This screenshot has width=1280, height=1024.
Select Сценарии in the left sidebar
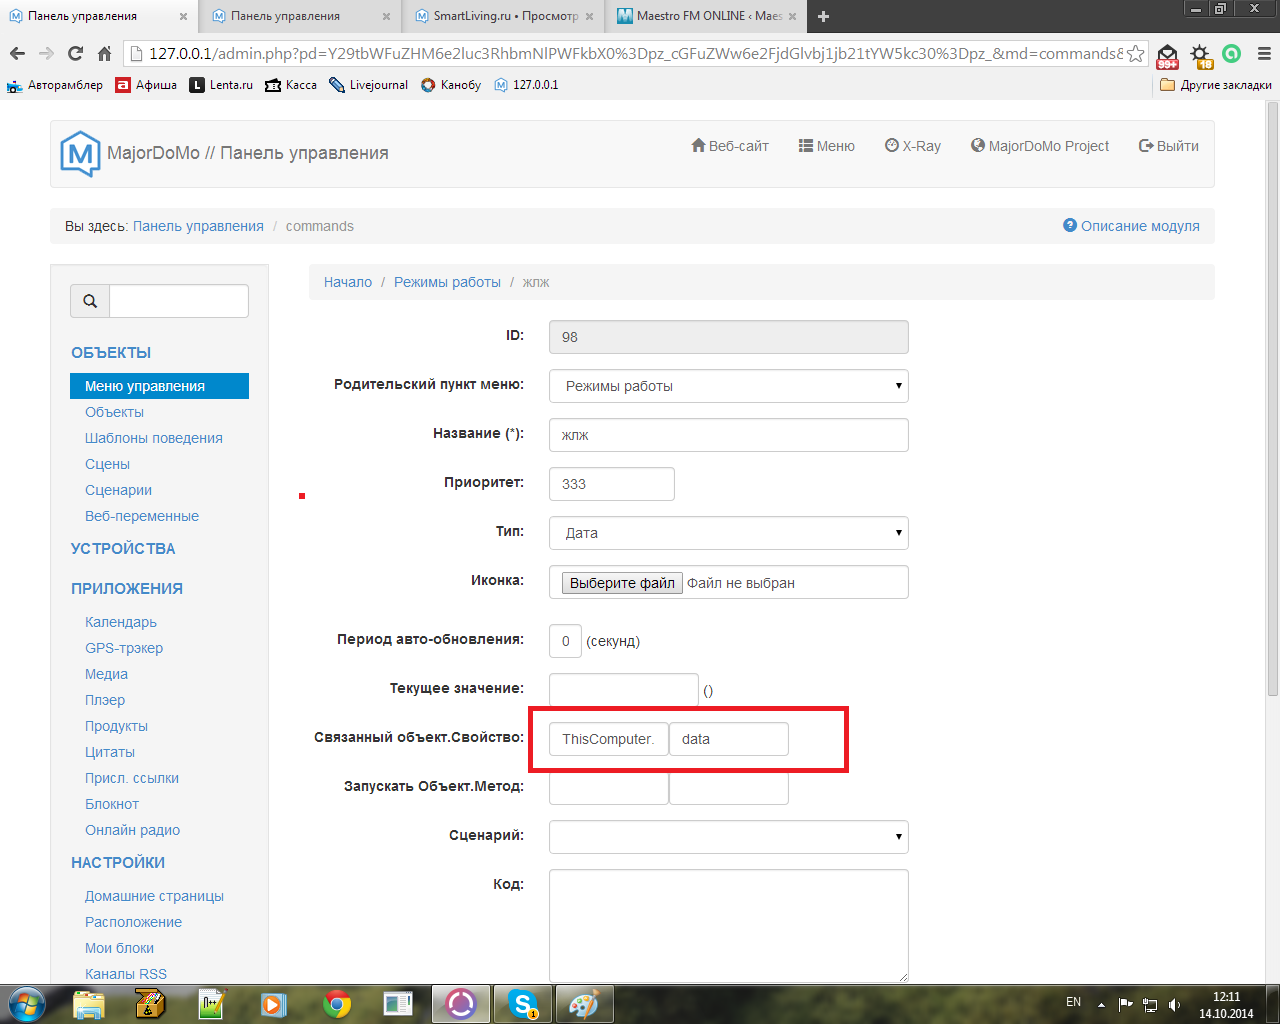(118, 490)
